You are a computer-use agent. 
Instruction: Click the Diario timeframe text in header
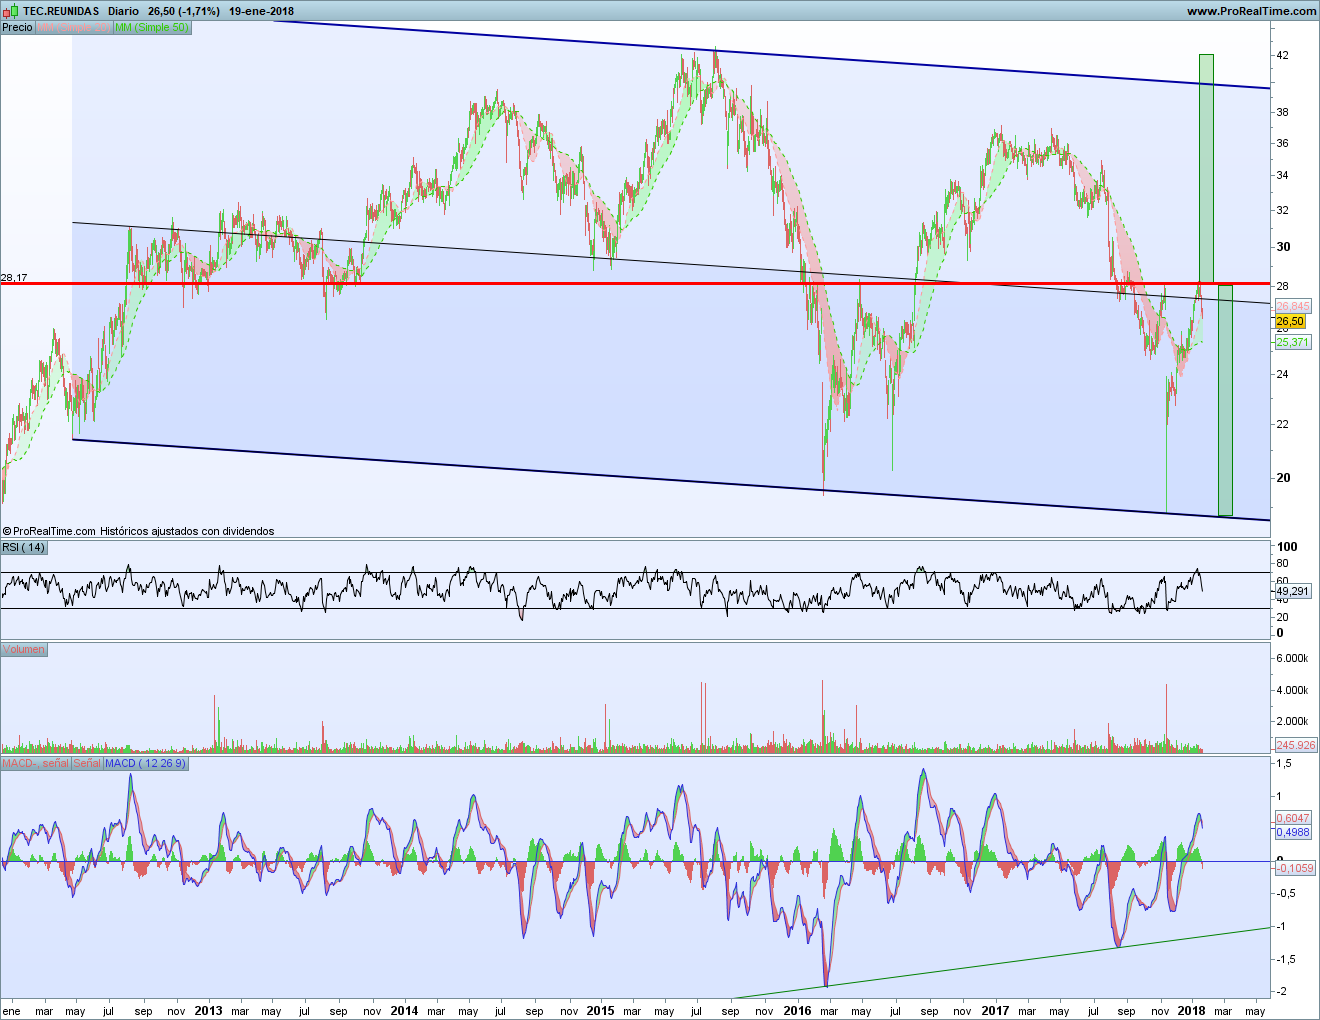coord(123,11)
